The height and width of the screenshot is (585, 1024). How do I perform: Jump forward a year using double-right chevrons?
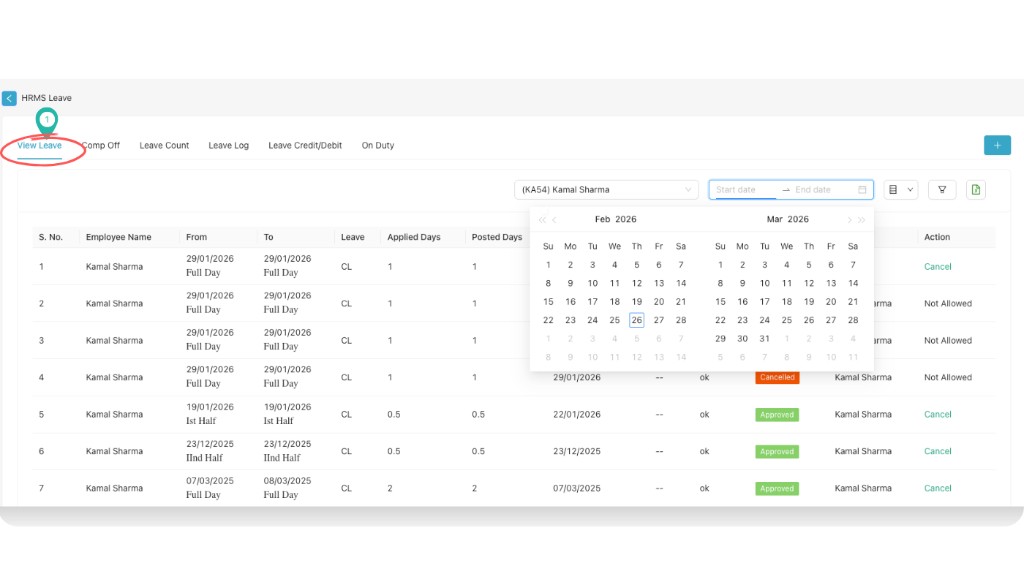tap(863, 219)
